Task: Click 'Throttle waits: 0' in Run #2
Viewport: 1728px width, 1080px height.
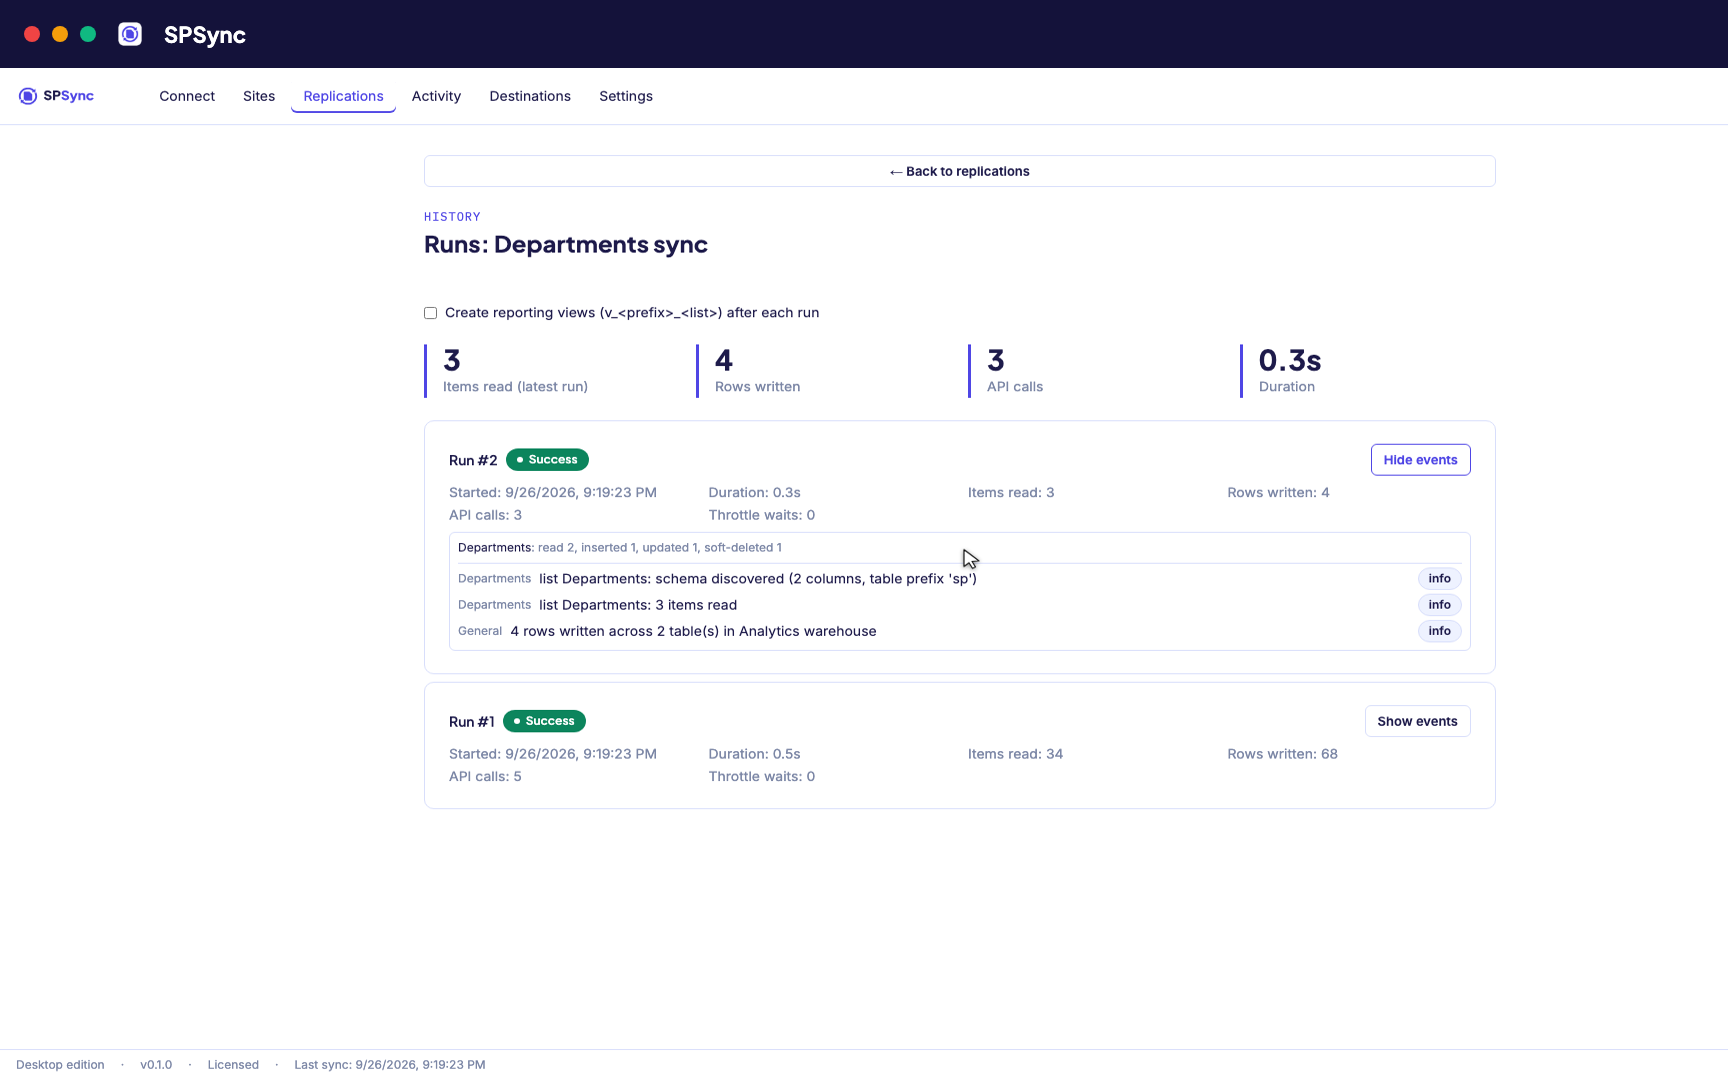Action: [x=762, y=516]
